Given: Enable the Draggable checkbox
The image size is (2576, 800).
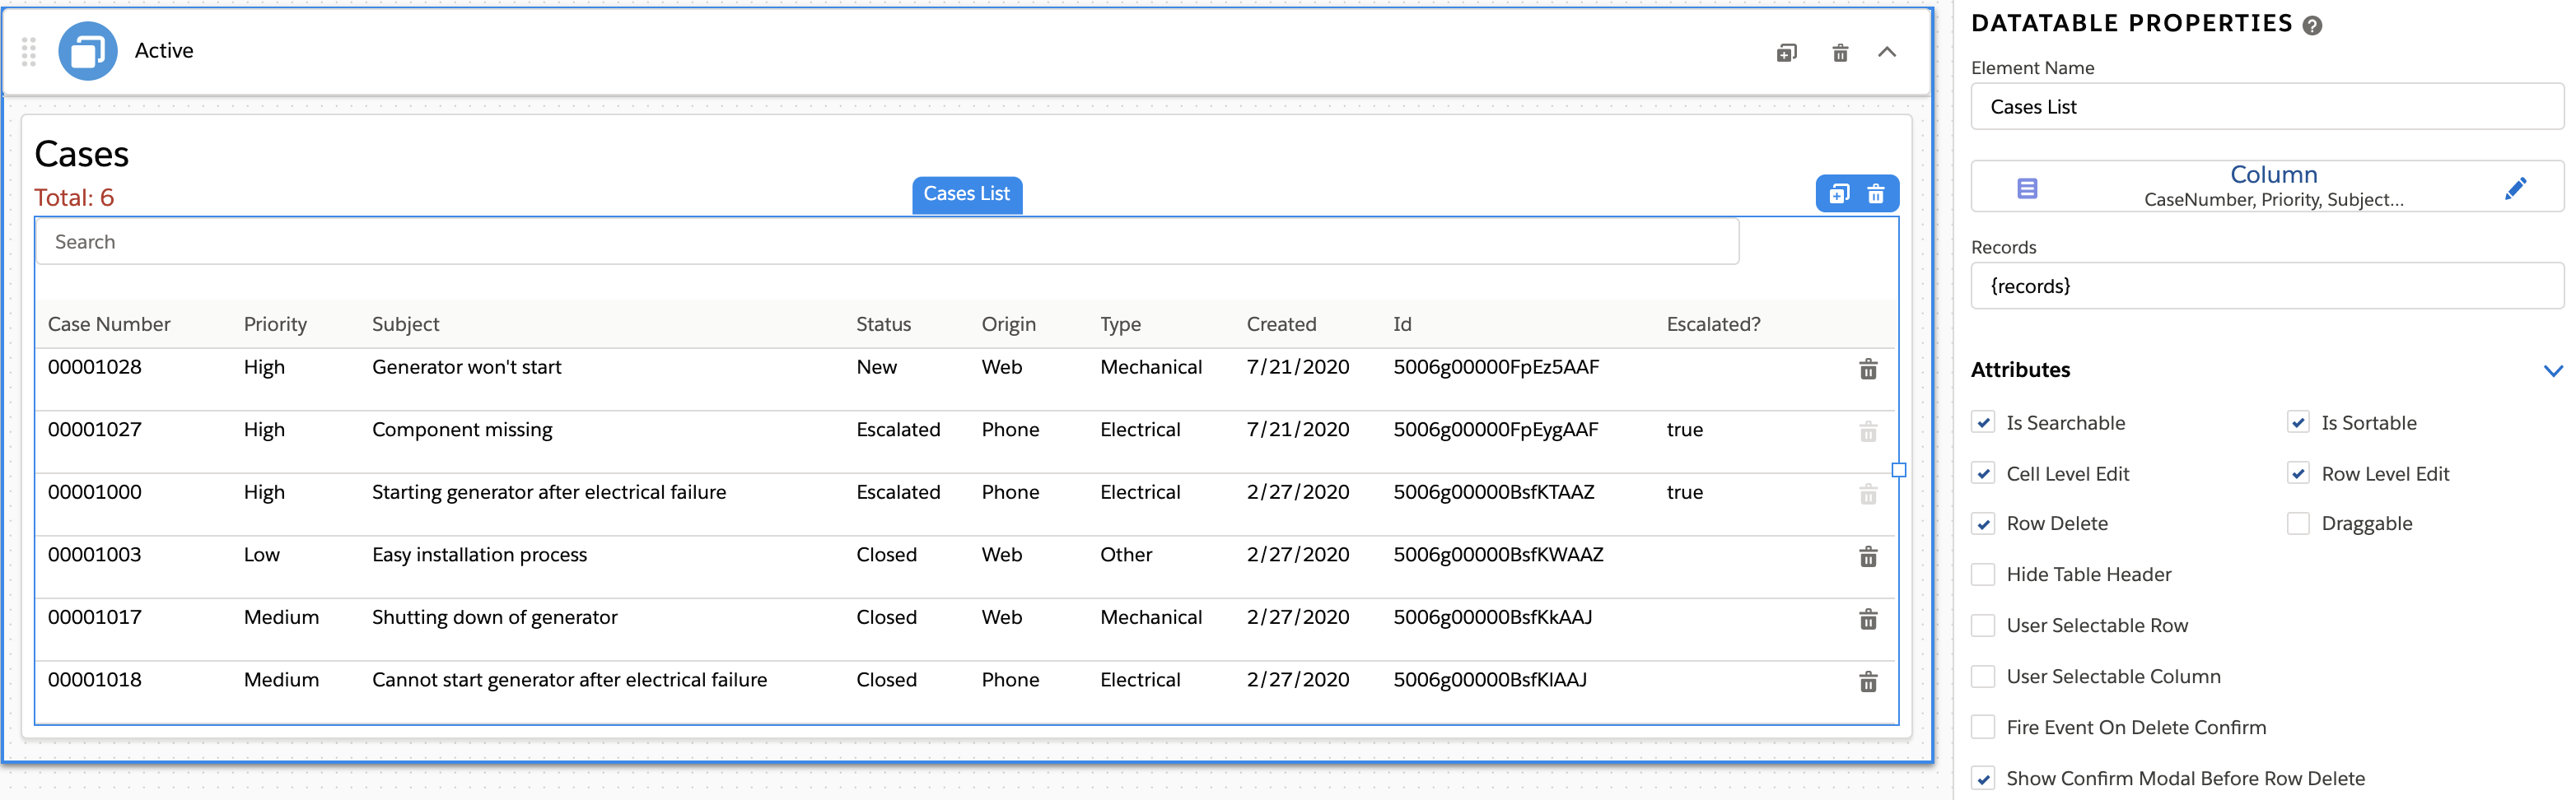Looking at the screenshot, I should pyautogui.click(x=2298, y=523).
